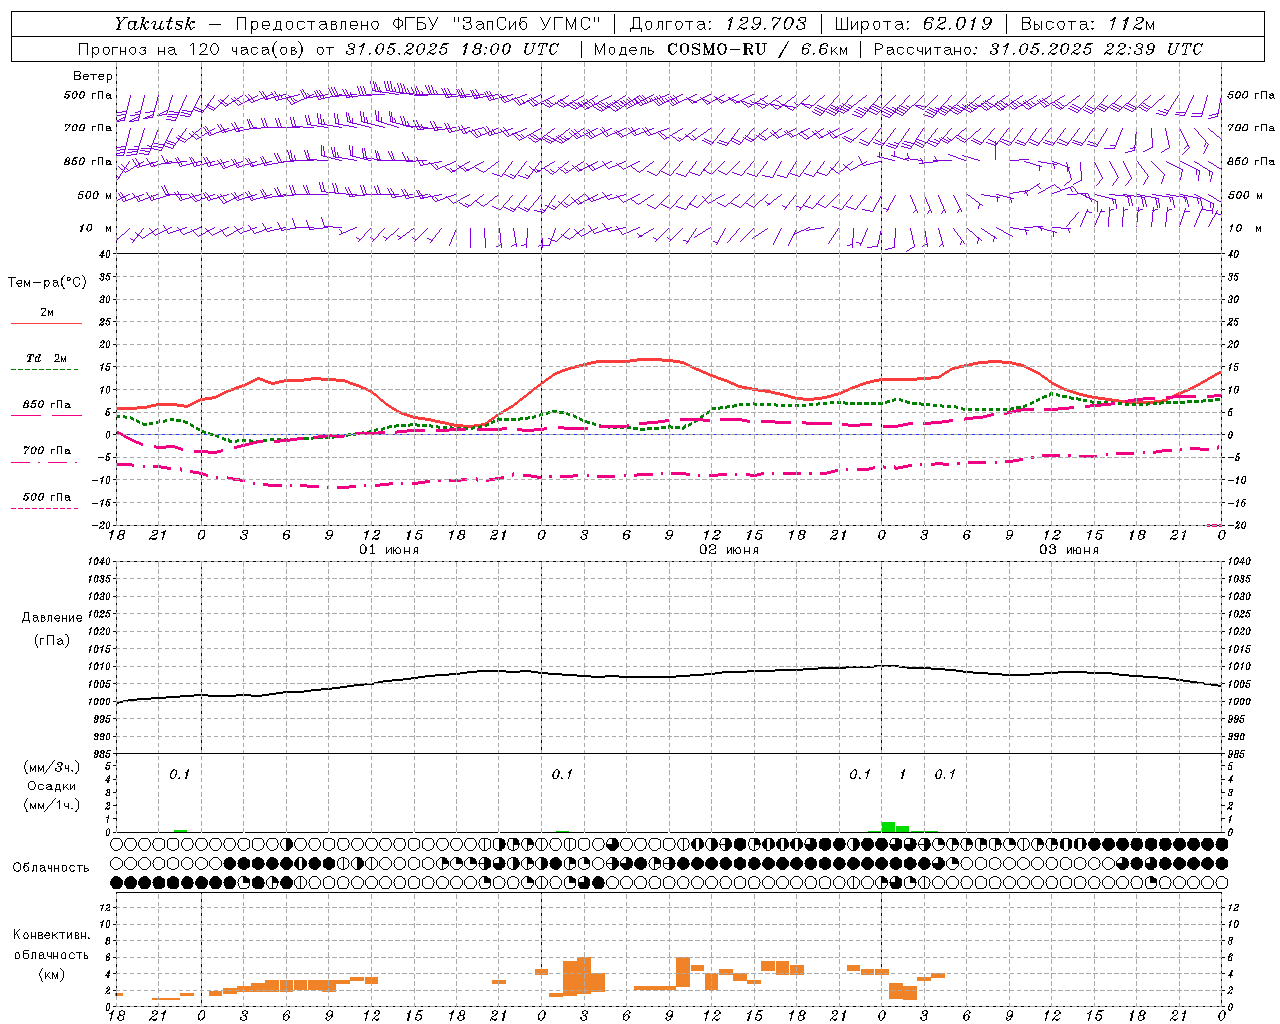Click the 'Td 2м' dew point legend label
Viewport: 1280px width, 1024px height.
pos(47,358)
